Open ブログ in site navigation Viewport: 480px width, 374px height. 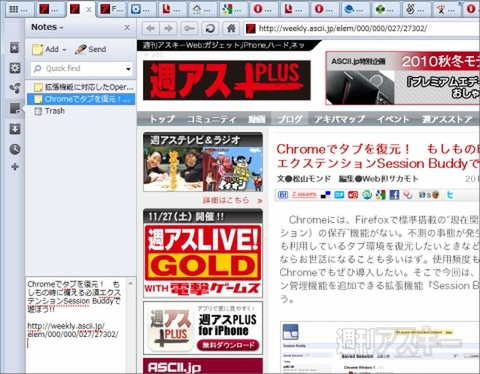[x=290, y=119]
